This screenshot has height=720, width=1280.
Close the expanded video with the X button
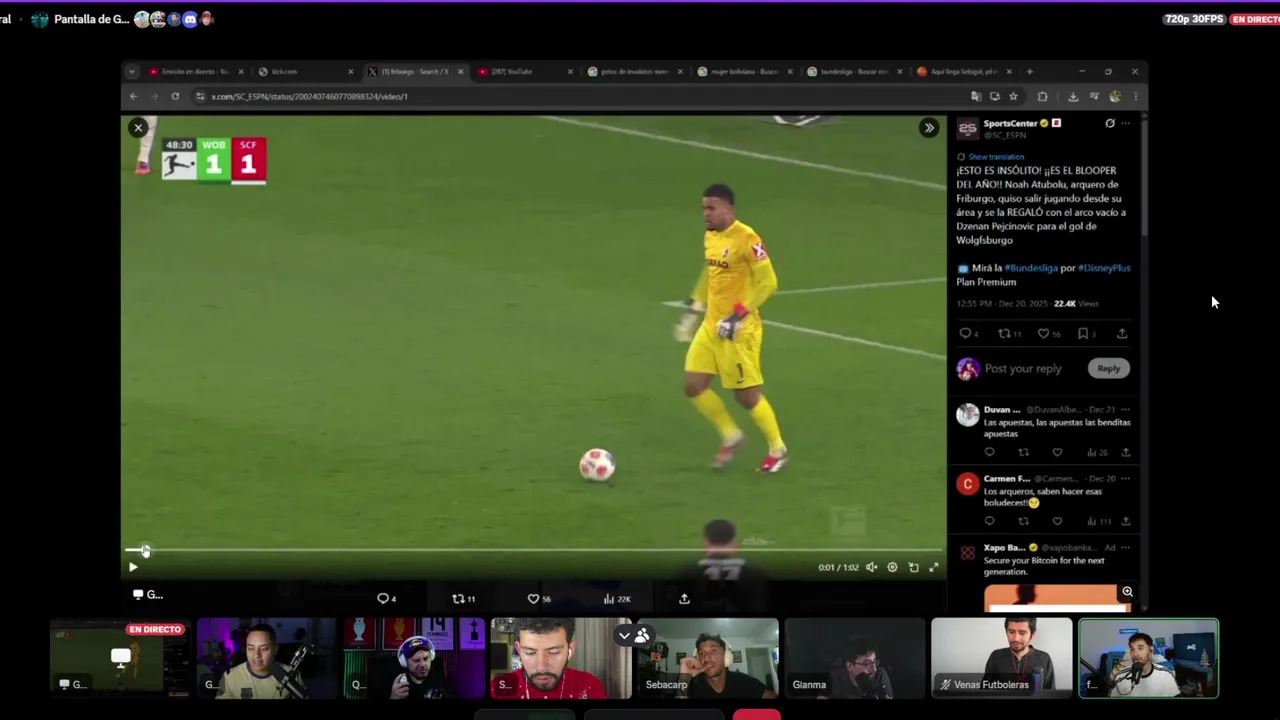click(x=138, y=127)
